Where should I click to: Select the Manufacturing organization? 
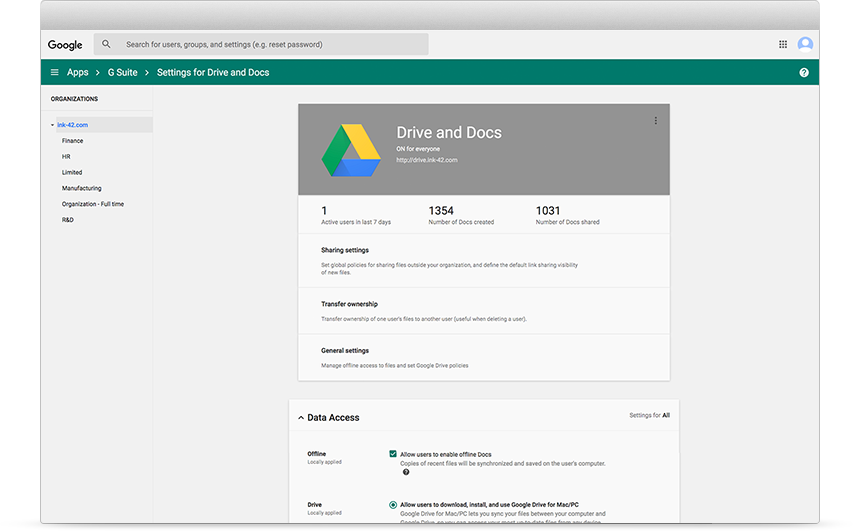coord(81,188)
